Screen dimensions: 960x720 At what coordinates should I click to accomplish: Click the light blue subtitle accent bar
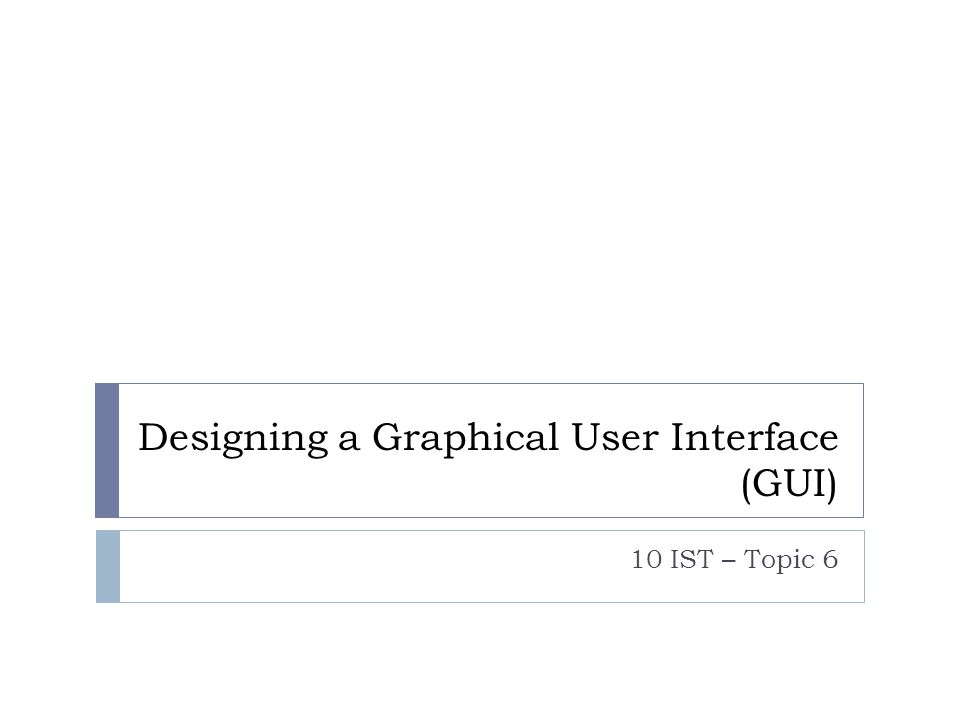click(x=108, y=566)
